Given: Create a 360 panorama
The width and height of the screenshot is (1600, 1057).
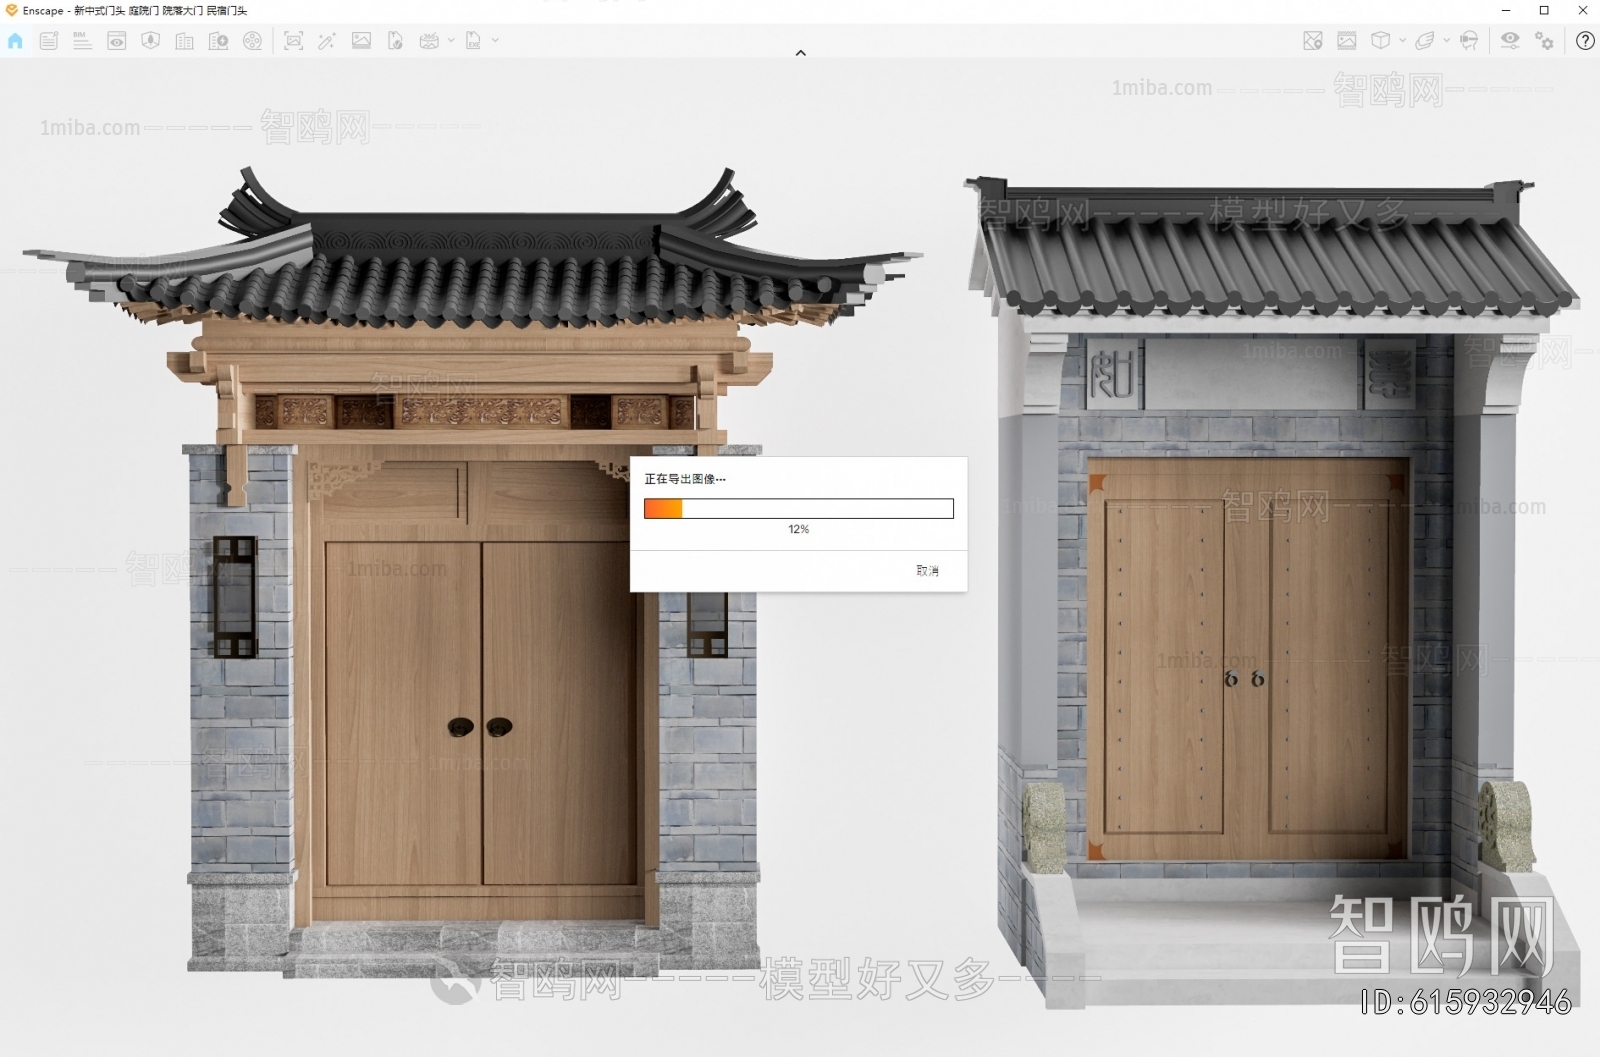Looking at the screenshot, I should [429, 41].
